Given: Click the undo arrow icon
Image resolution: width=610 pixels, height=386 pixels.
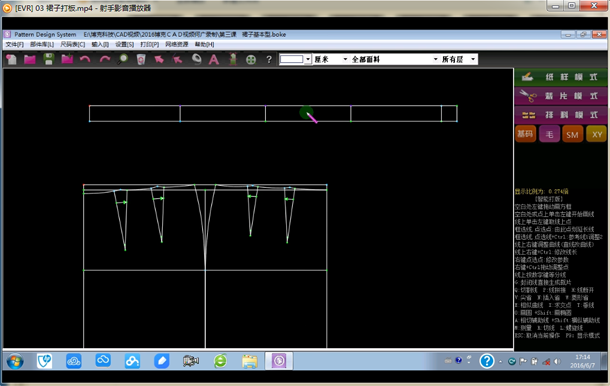Looking at the screenshot, I should pyautogui.click(x=85, y=59).
